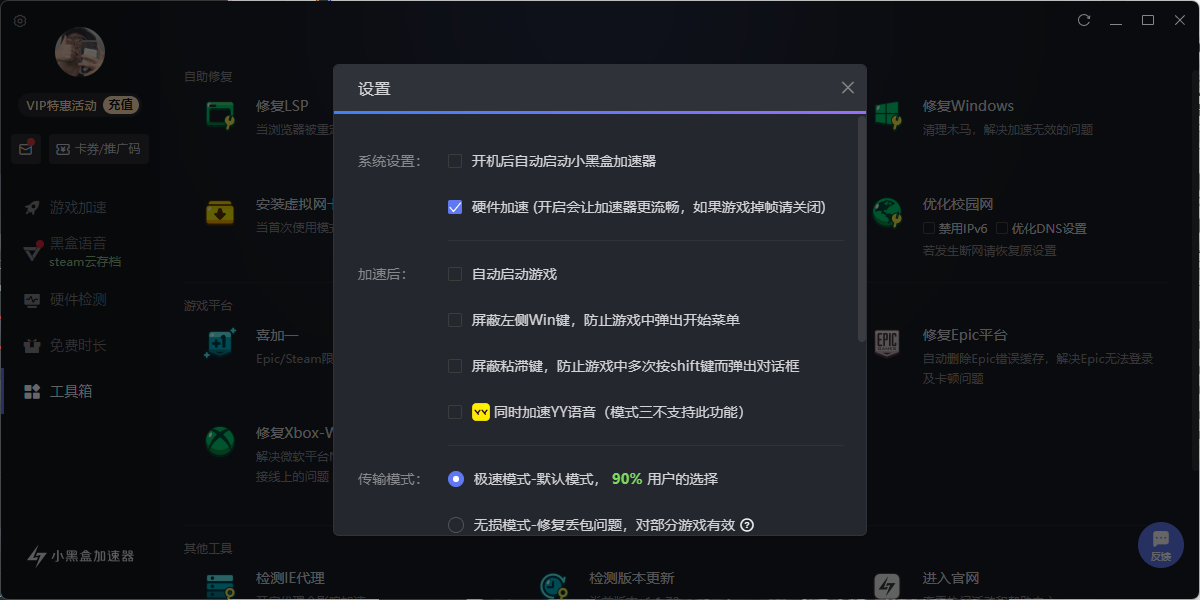
Task: Enable 屏蔽左侧Win键 option
Action: point(455,320)
